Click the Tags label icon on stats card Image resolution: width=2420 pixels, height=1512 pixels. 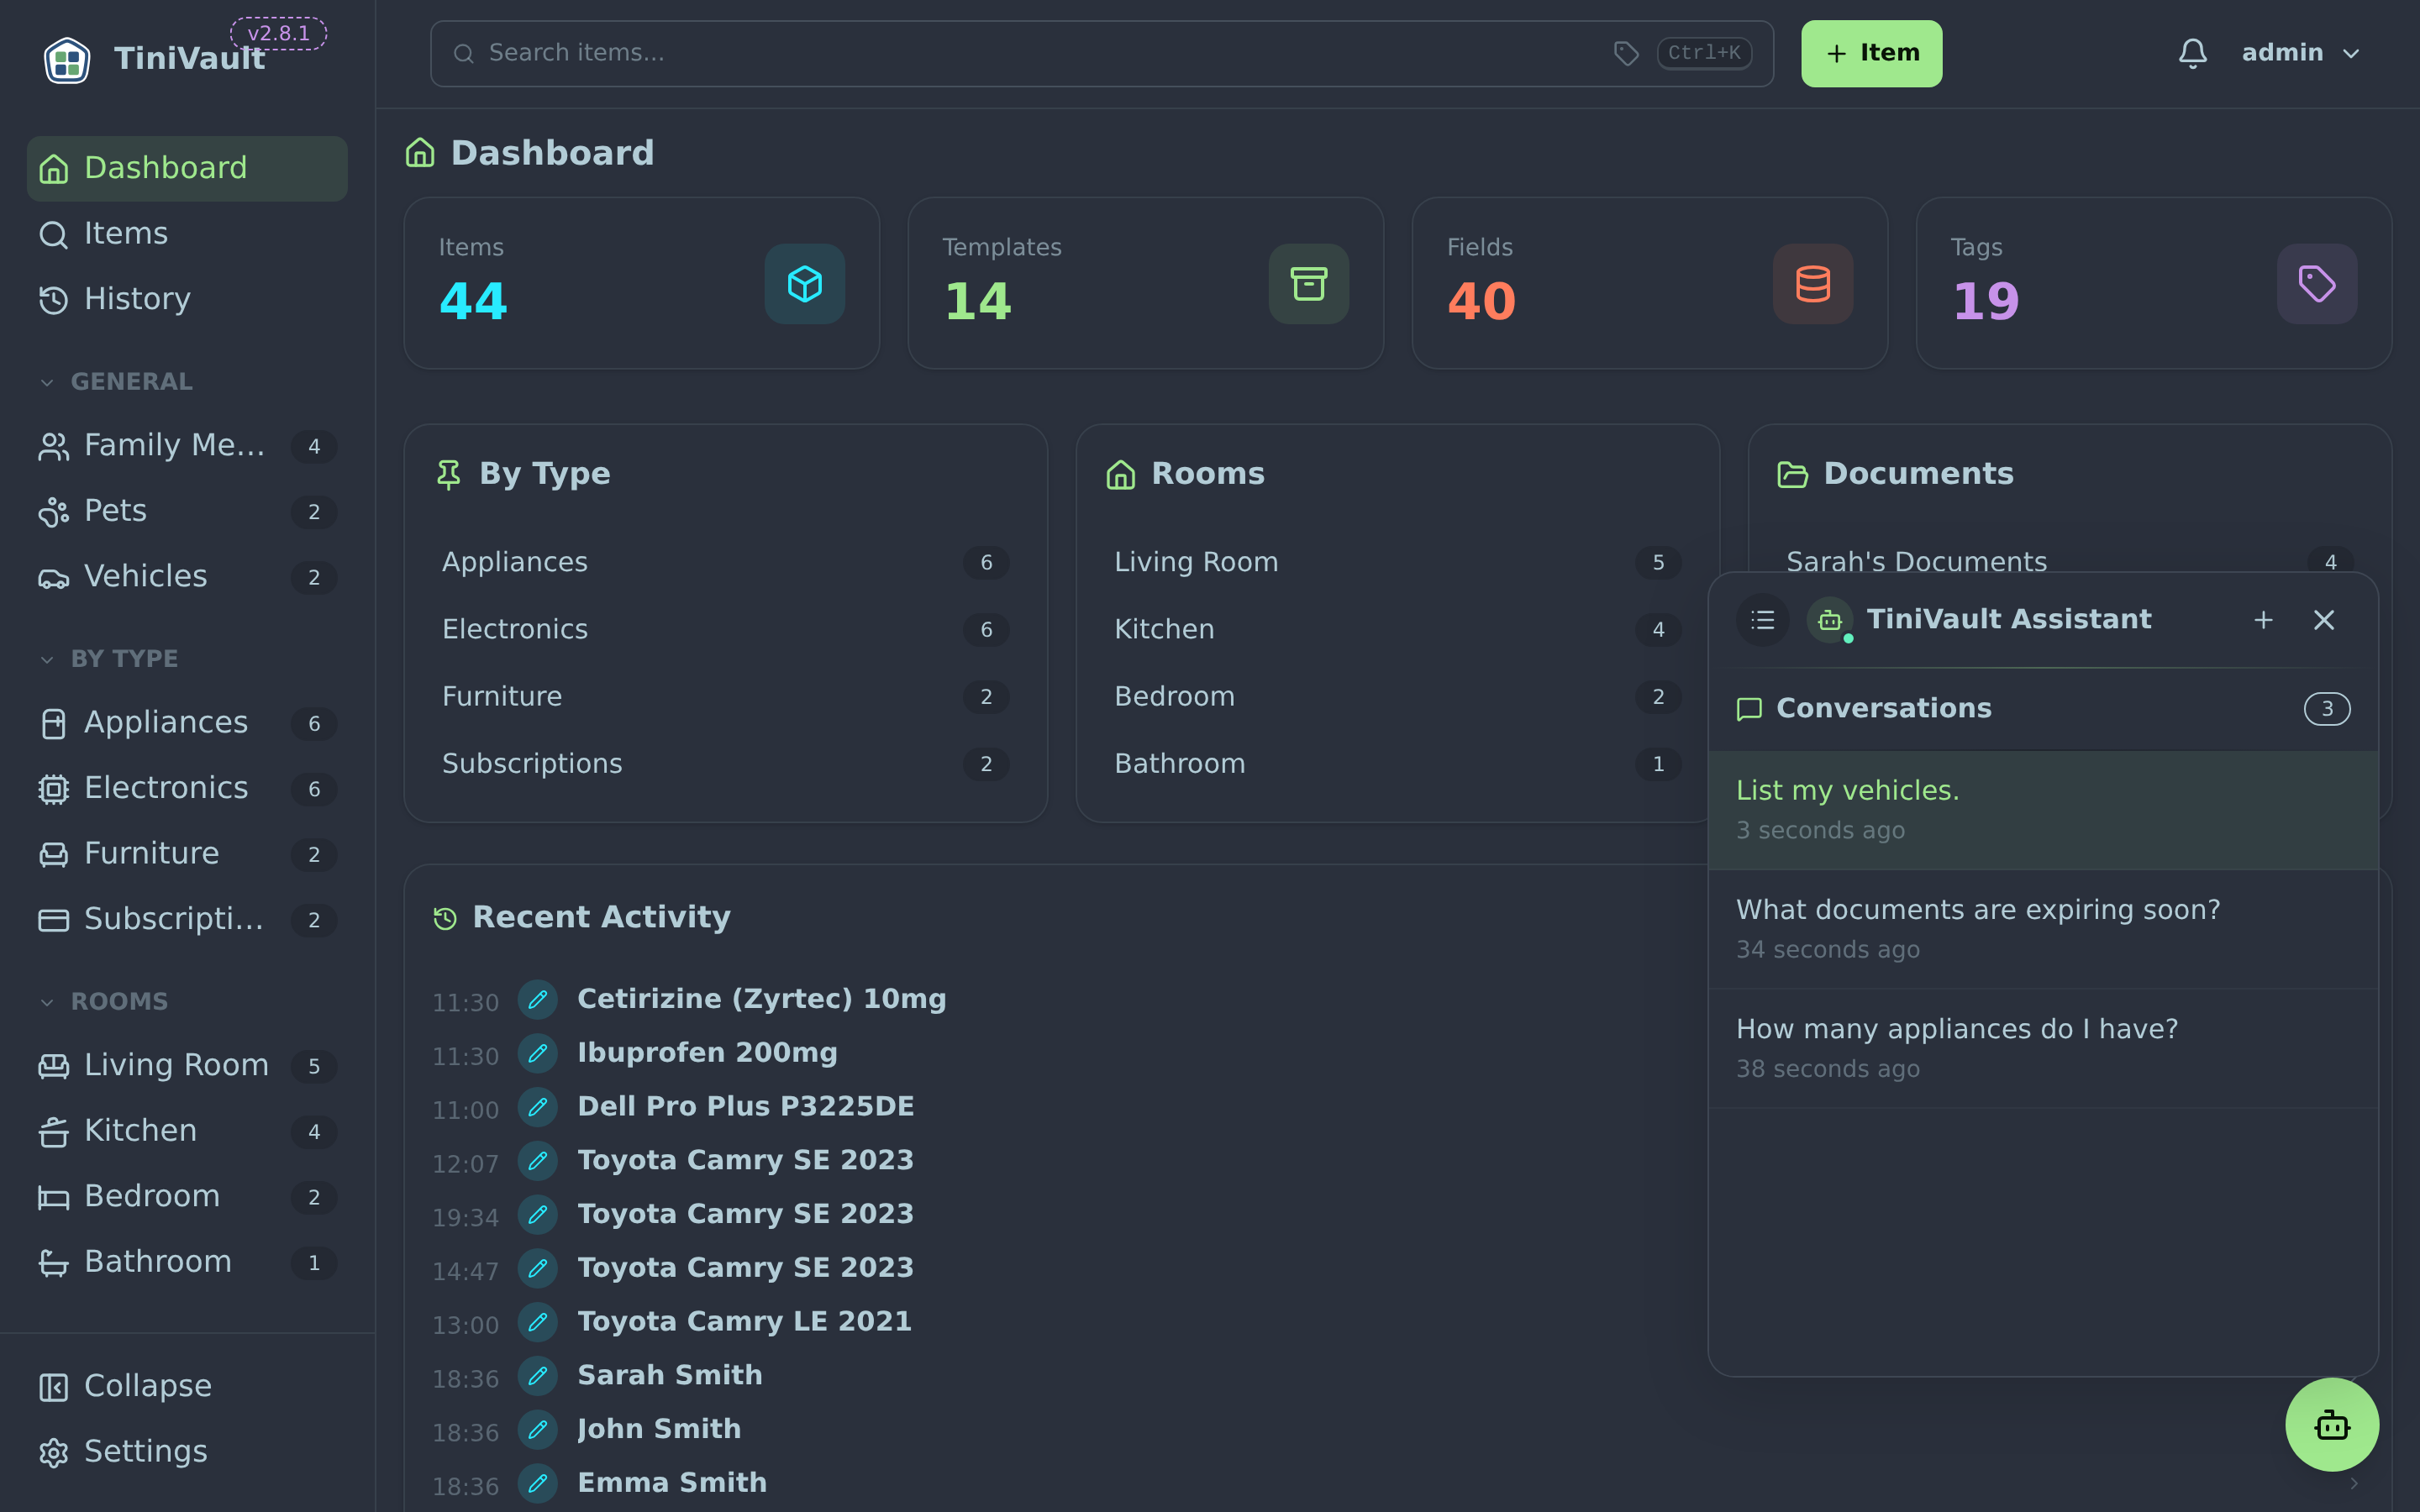click(x=2316, y=284)
